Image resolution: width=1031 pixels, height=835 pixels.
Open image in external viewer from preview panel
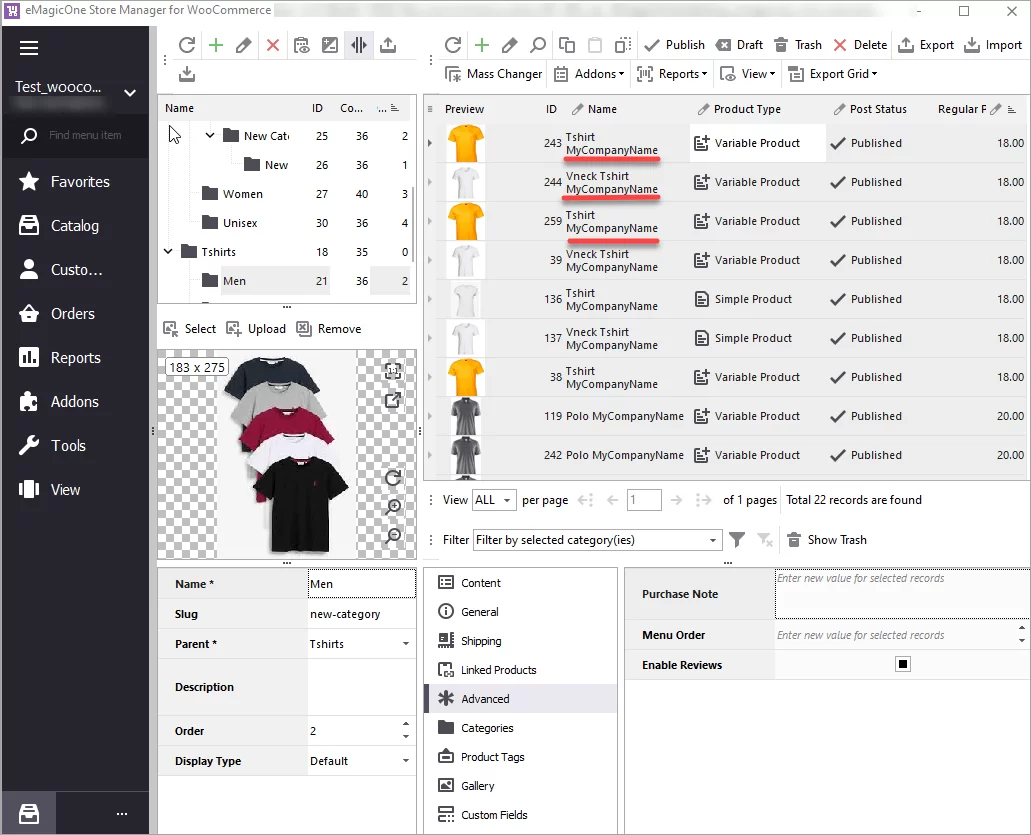tap(393, 398)
